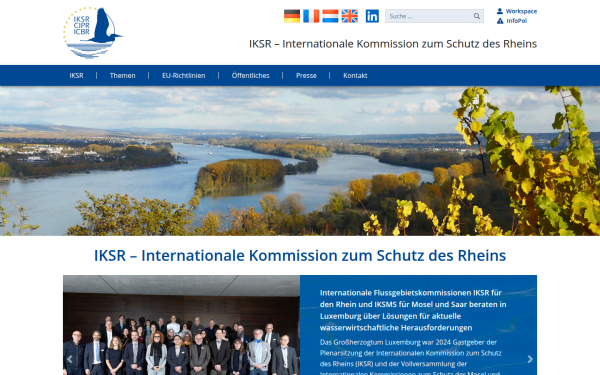
Task: Open the IKSR menu item
Action: pos(77,75)
